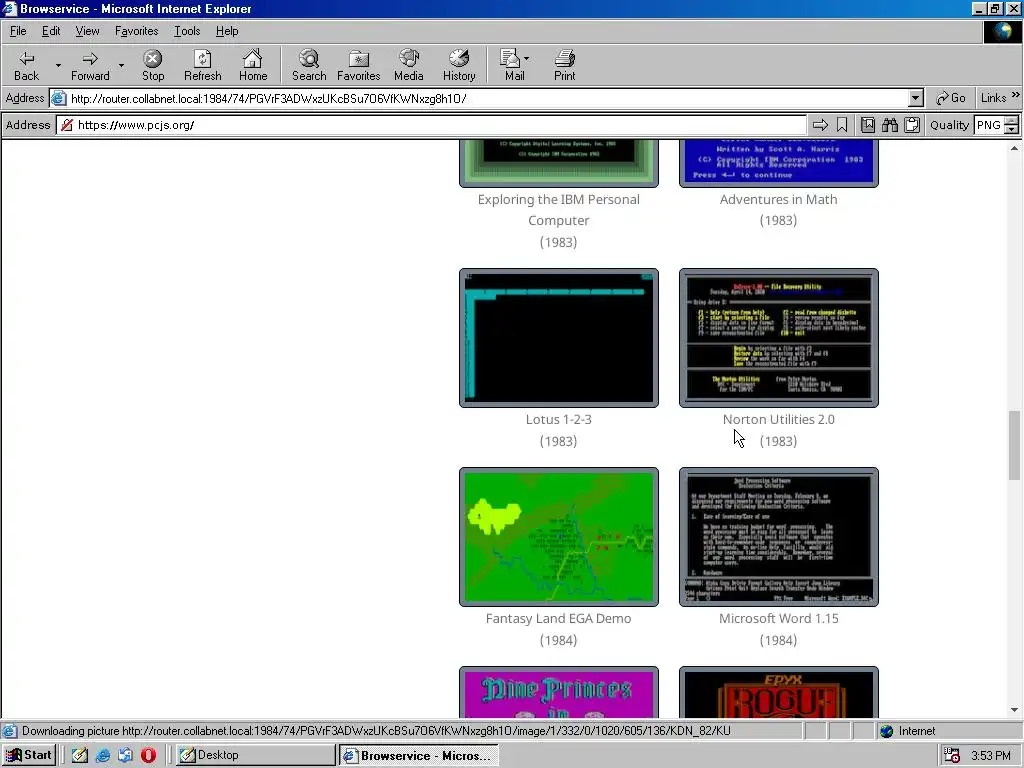Open the Norton Utilities 2.0 link
Screen dimensions: 1024x768
[x=778, y=419]
